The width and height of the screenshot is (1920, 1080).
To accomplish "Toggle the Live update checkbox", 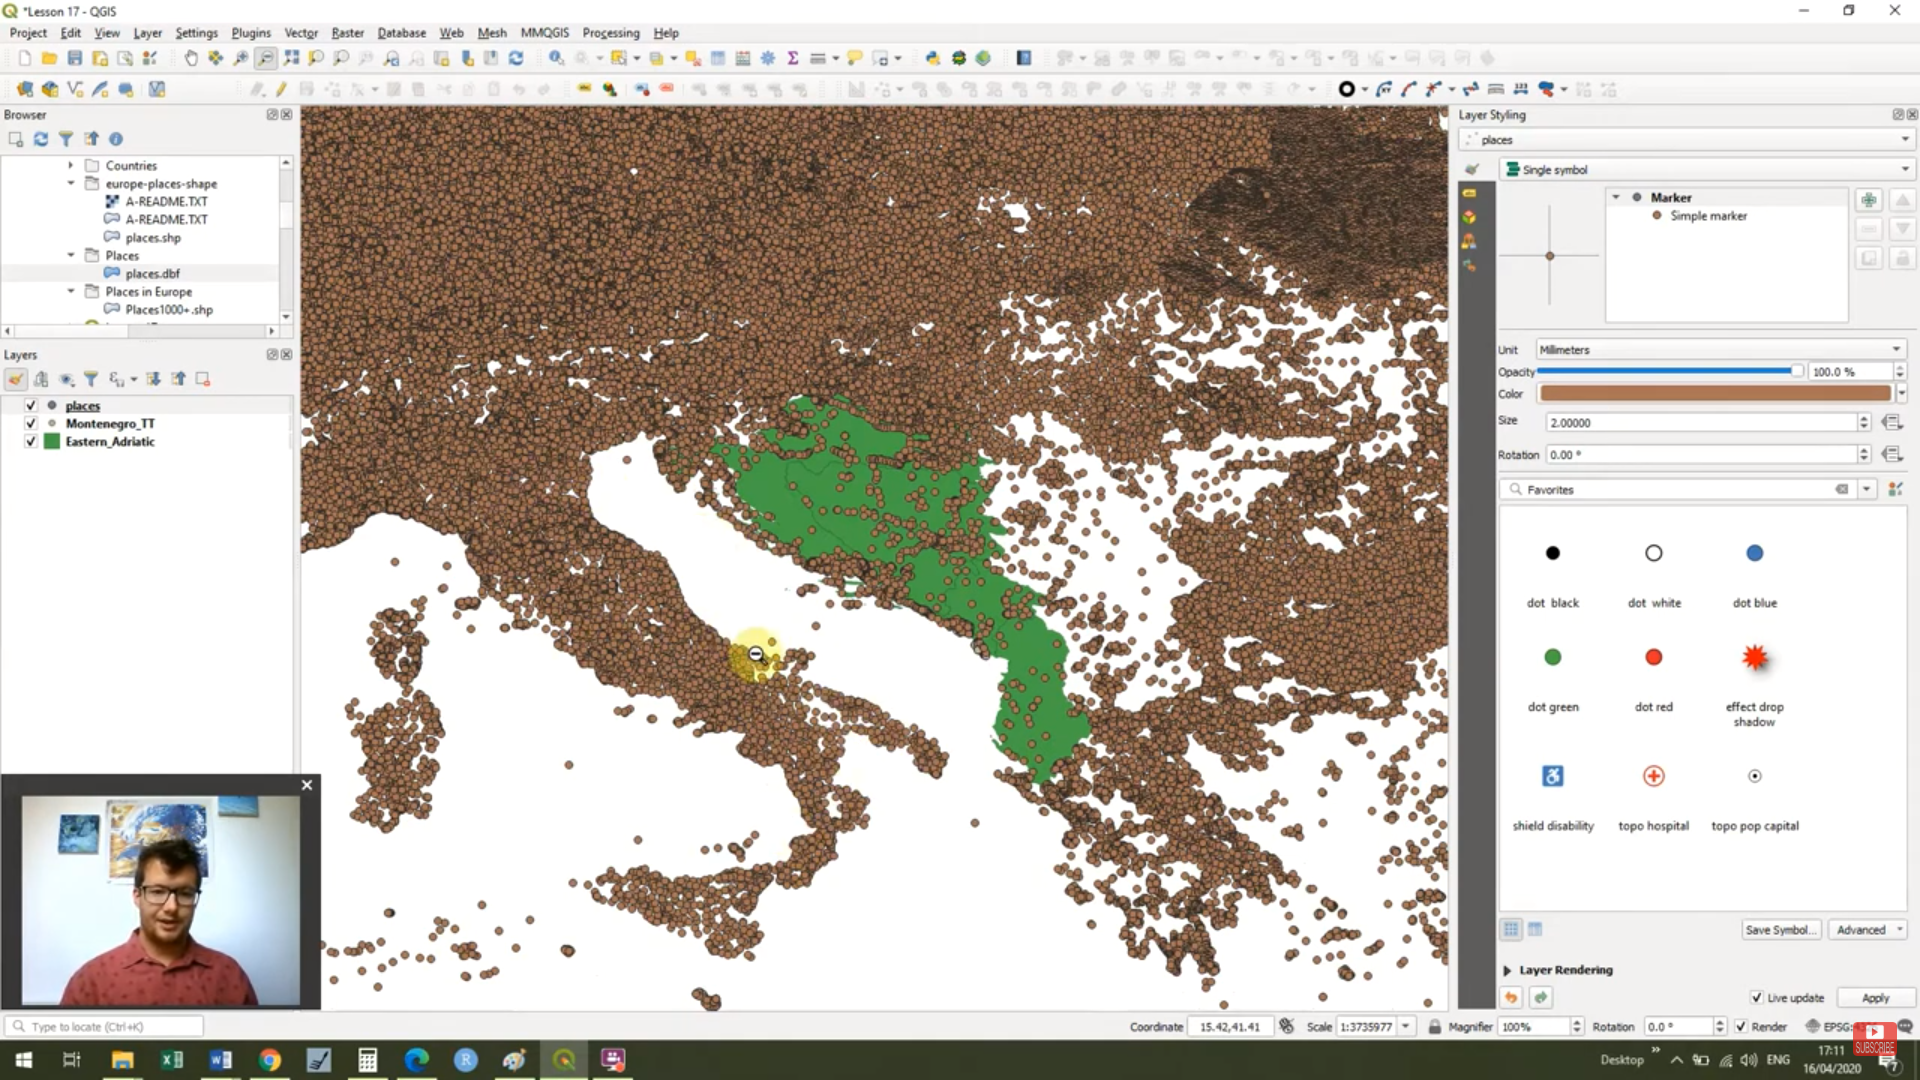I will tap(1757, 998).
